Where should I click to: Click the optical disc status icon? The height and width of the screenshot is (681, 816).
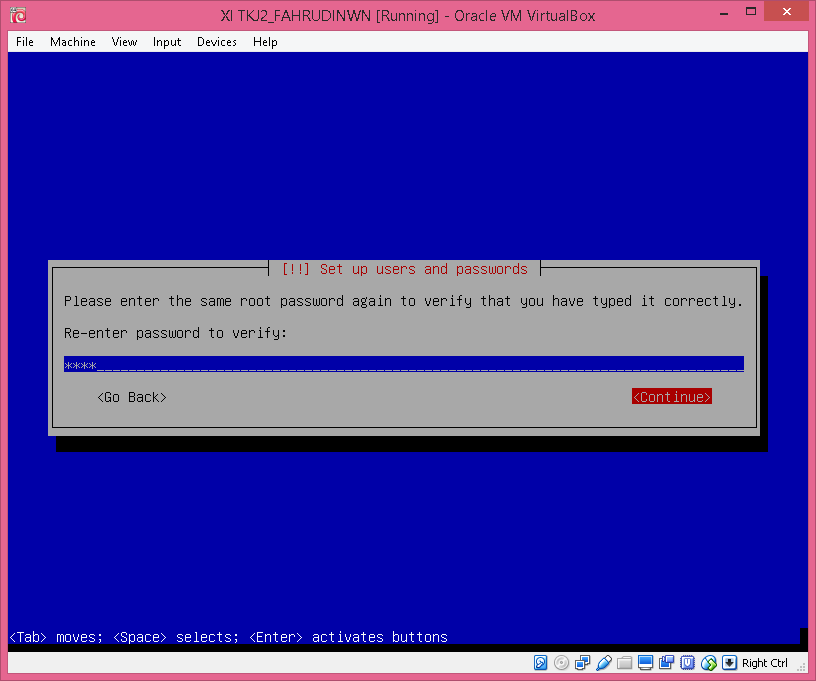pyautogui.click(x=561, y=662)
